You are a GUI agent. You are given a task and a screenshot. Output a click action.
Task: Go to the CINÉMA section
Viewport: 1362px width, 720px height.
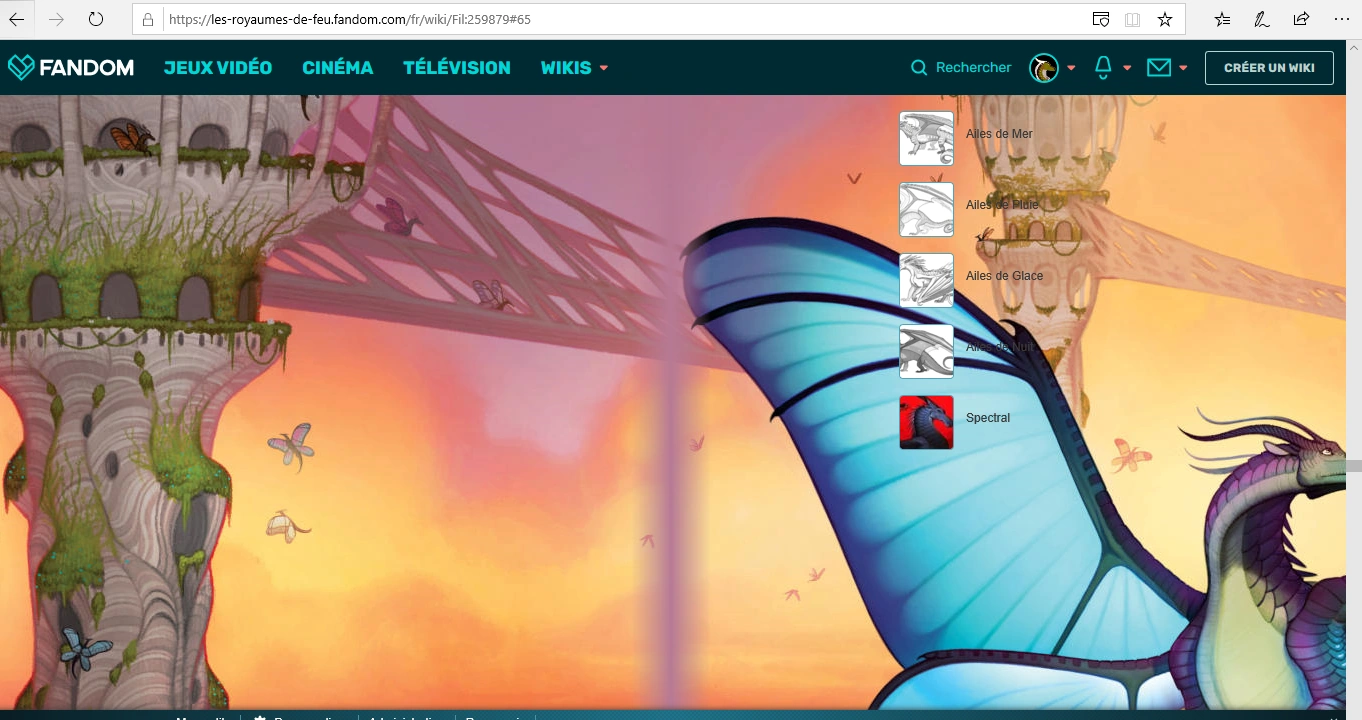coord(337,68)
